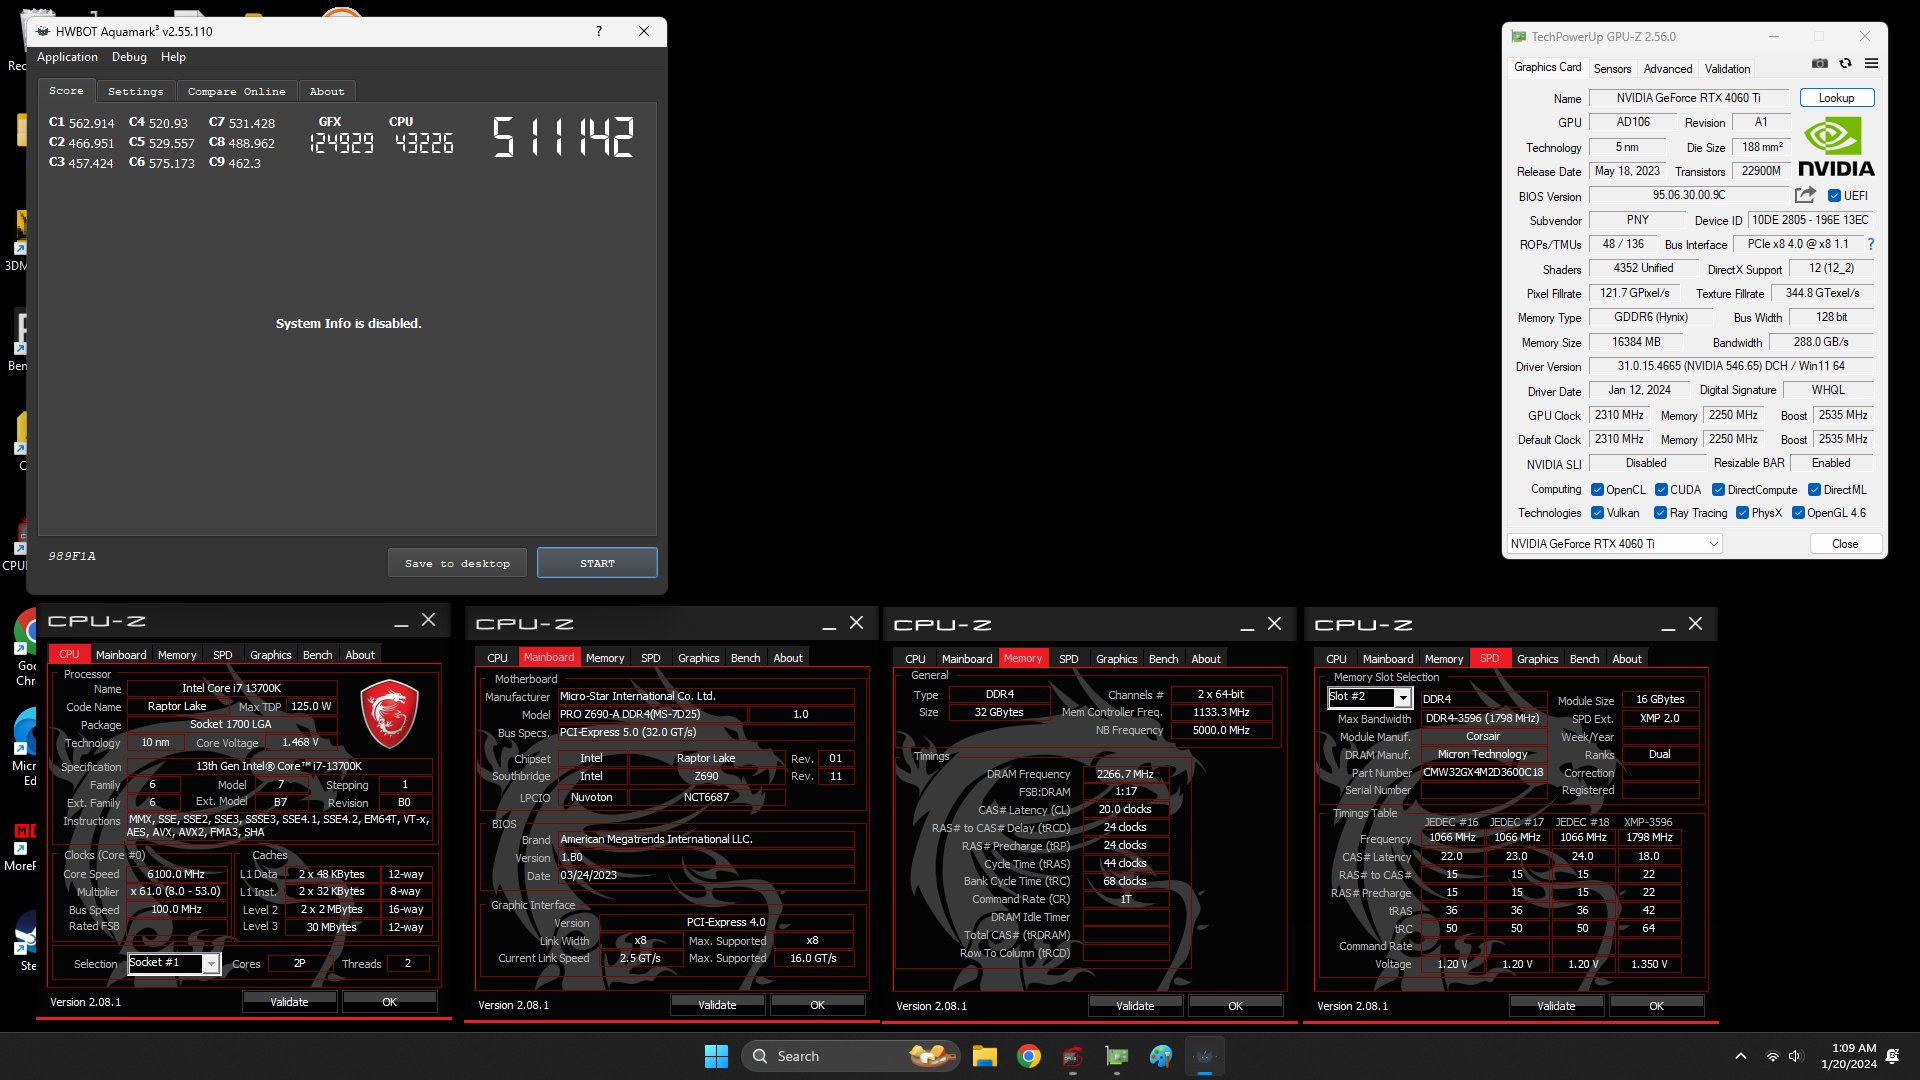Image resolution: width=1920 pixels, height=1080 pixels.
Task: Open the Validation tab in GPU-Z
Action: click(x=1727, y=69)
